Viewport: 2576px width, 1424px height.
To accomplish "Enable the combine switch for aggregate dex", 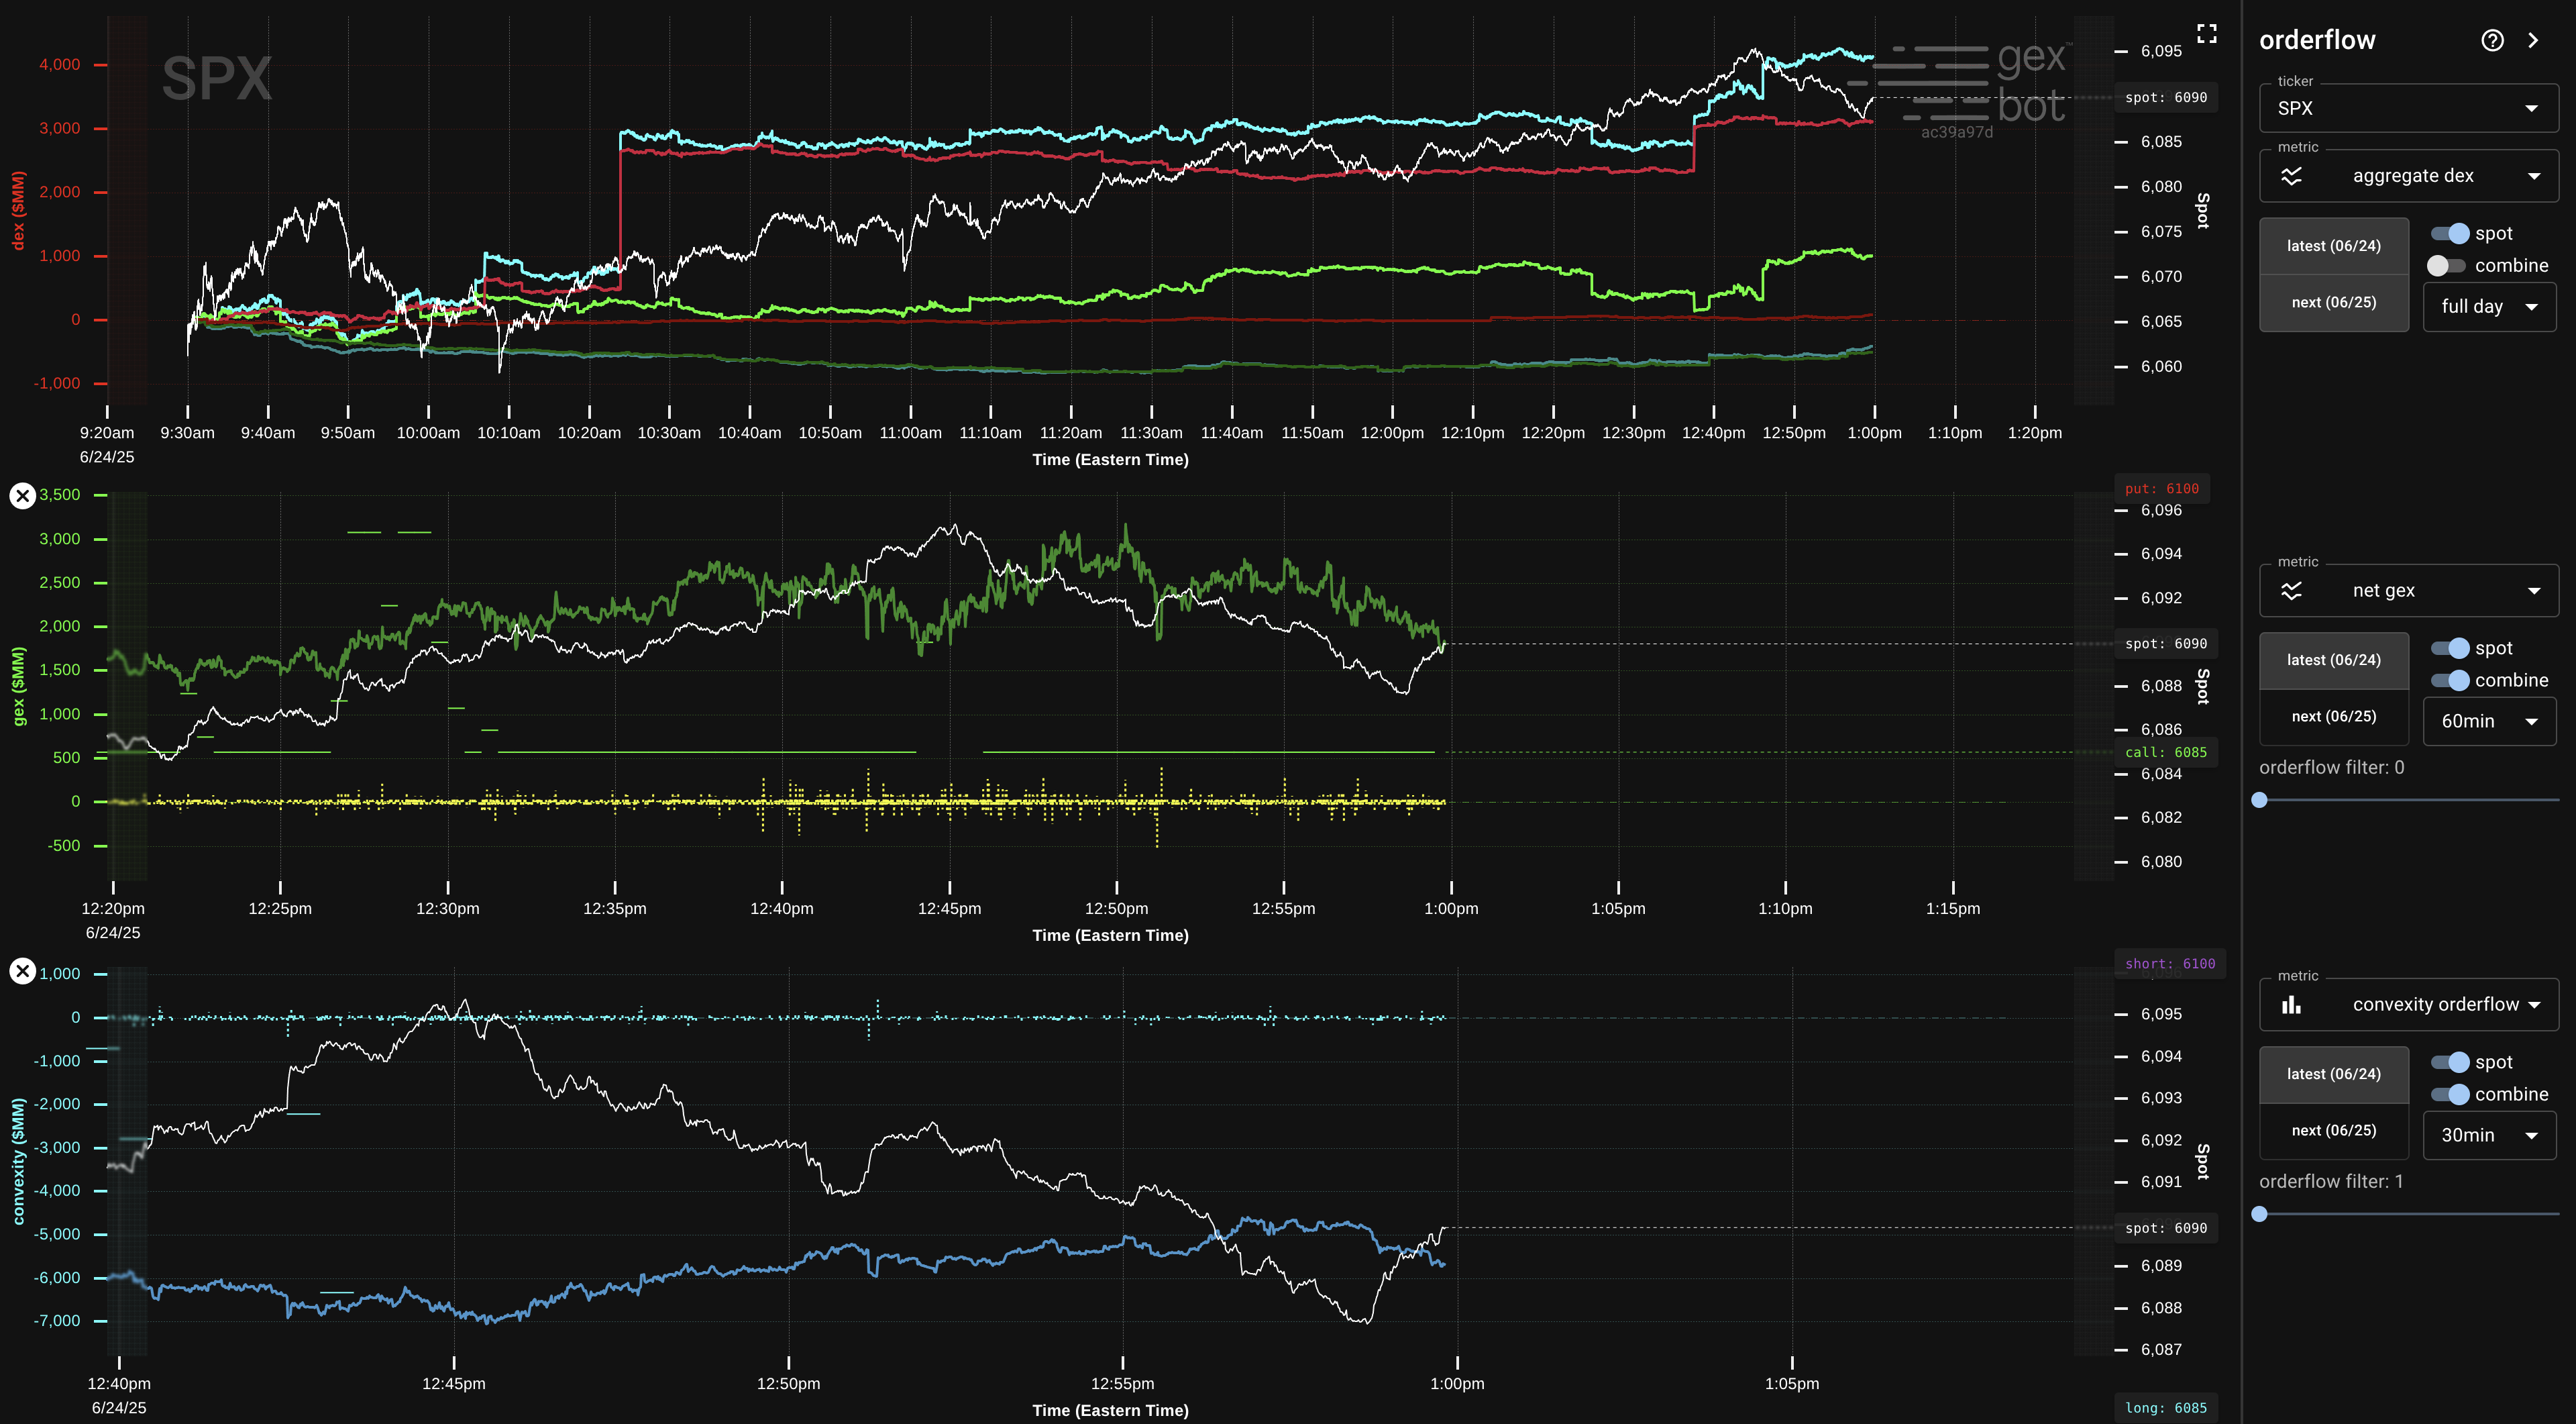I will (2446, 266).
